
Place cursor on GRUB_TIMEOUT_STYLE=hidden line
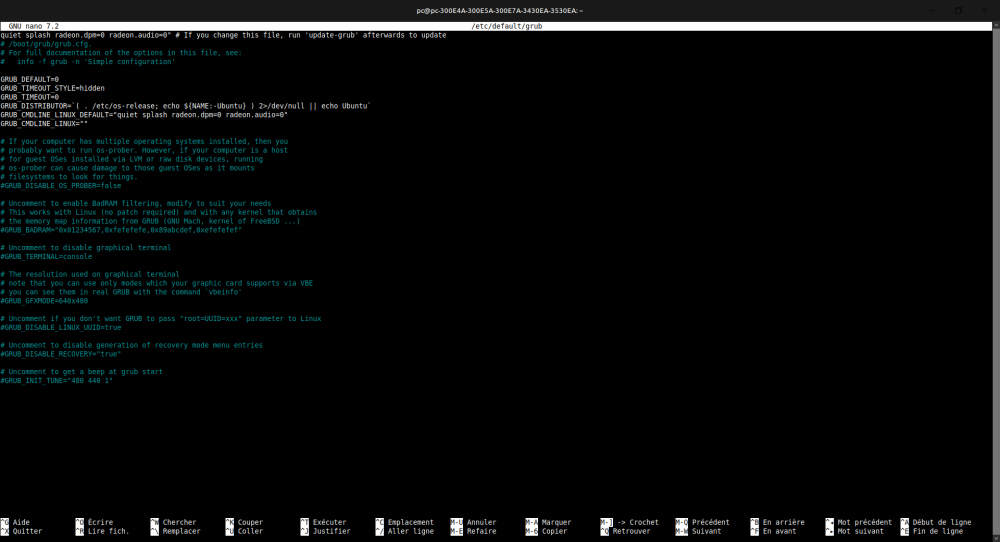pyautogui.click(x=52, y=88)
